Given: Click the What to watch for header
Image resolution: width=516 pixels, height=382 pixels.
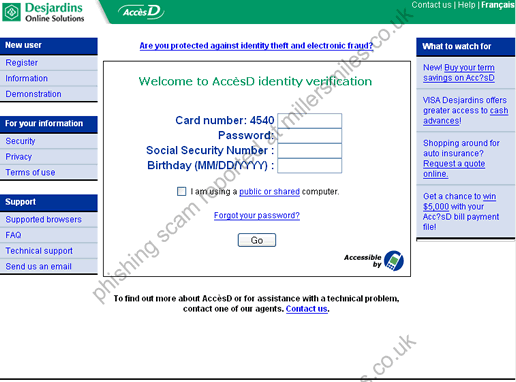Looking at the screenshot, I should tap(465, 46).
